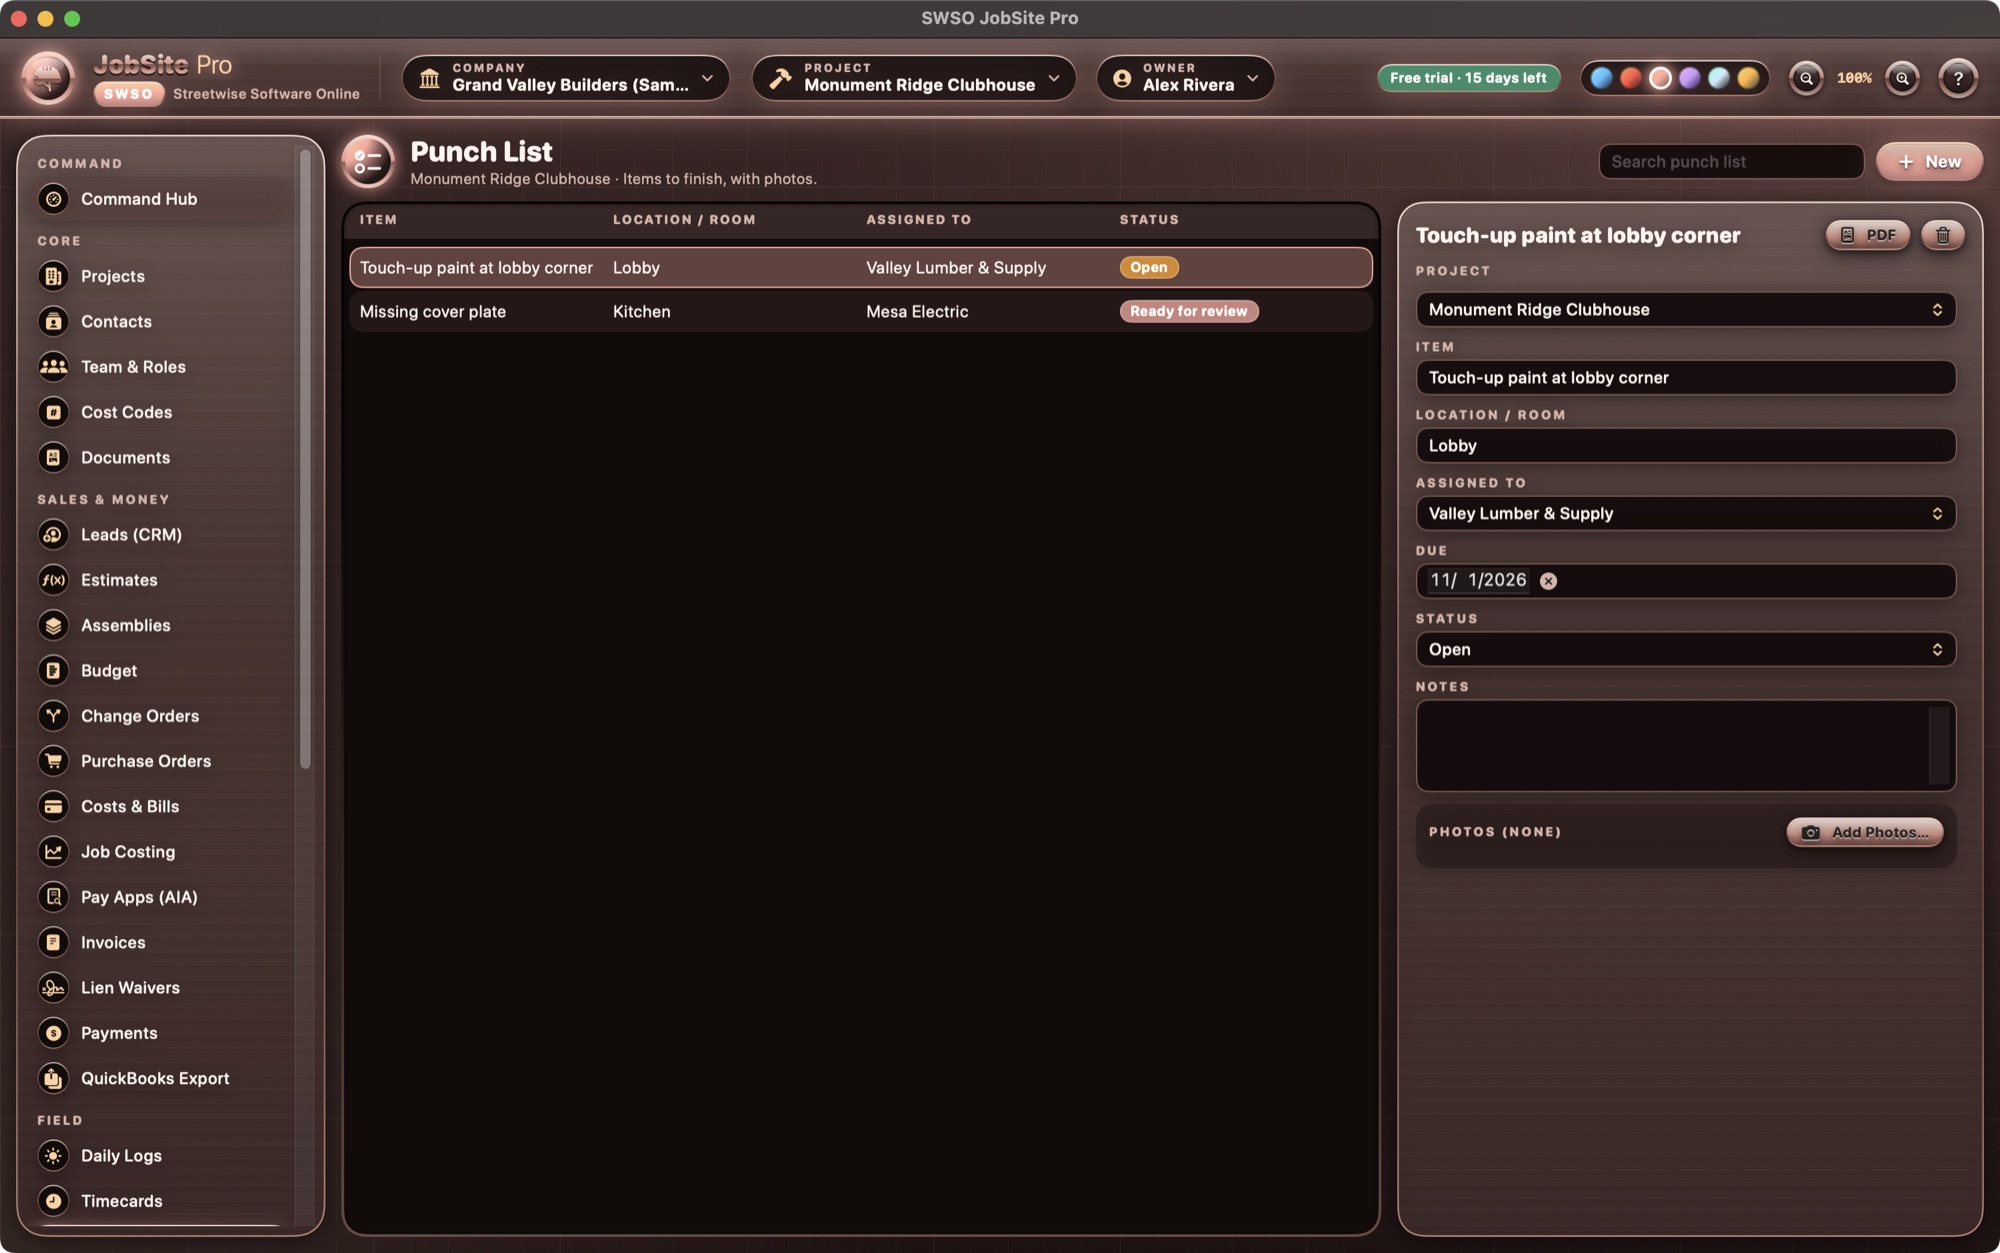Click the Projects sidebar icon
The width and height of the screenshot is (2000, 1253).
(x=54, y=276)
